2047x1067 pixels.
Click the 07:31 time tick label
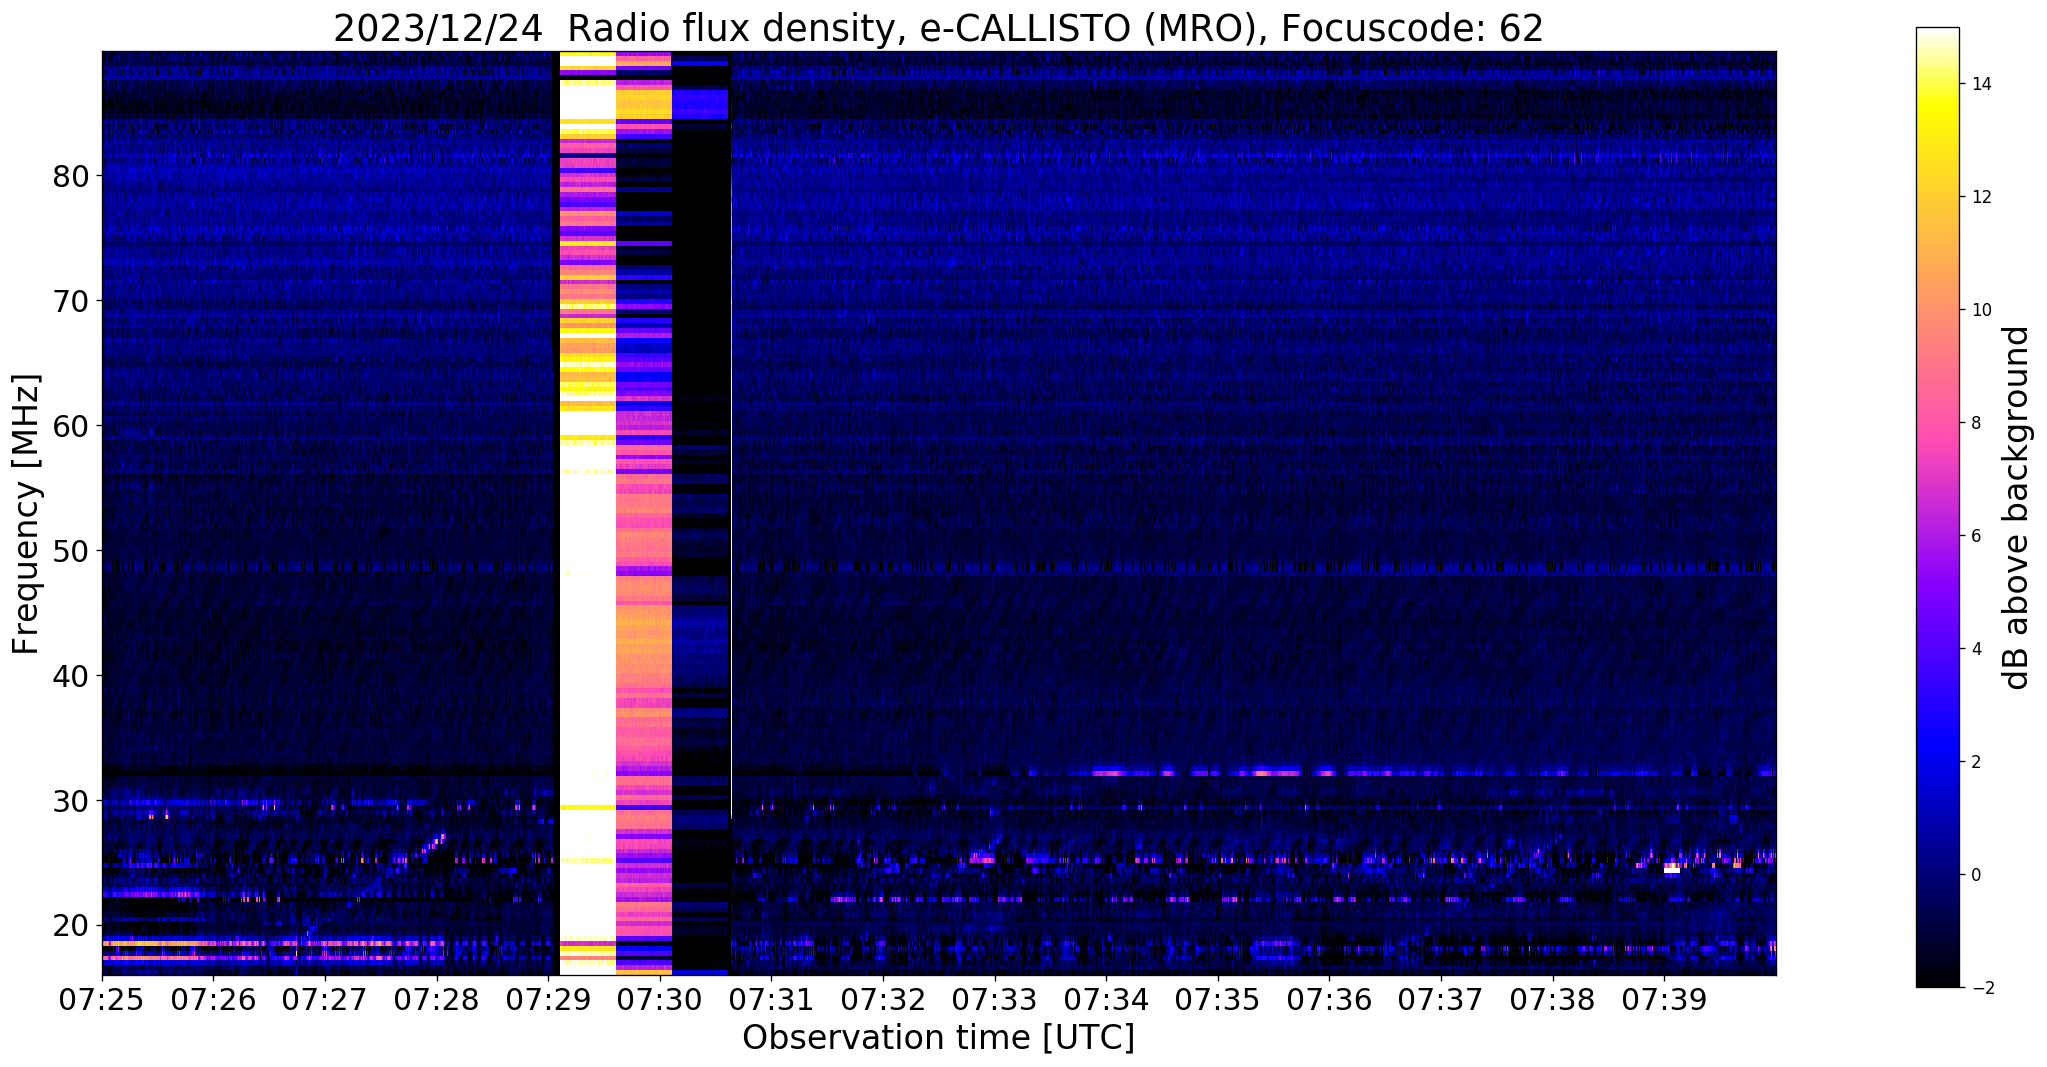click(771, 999)
